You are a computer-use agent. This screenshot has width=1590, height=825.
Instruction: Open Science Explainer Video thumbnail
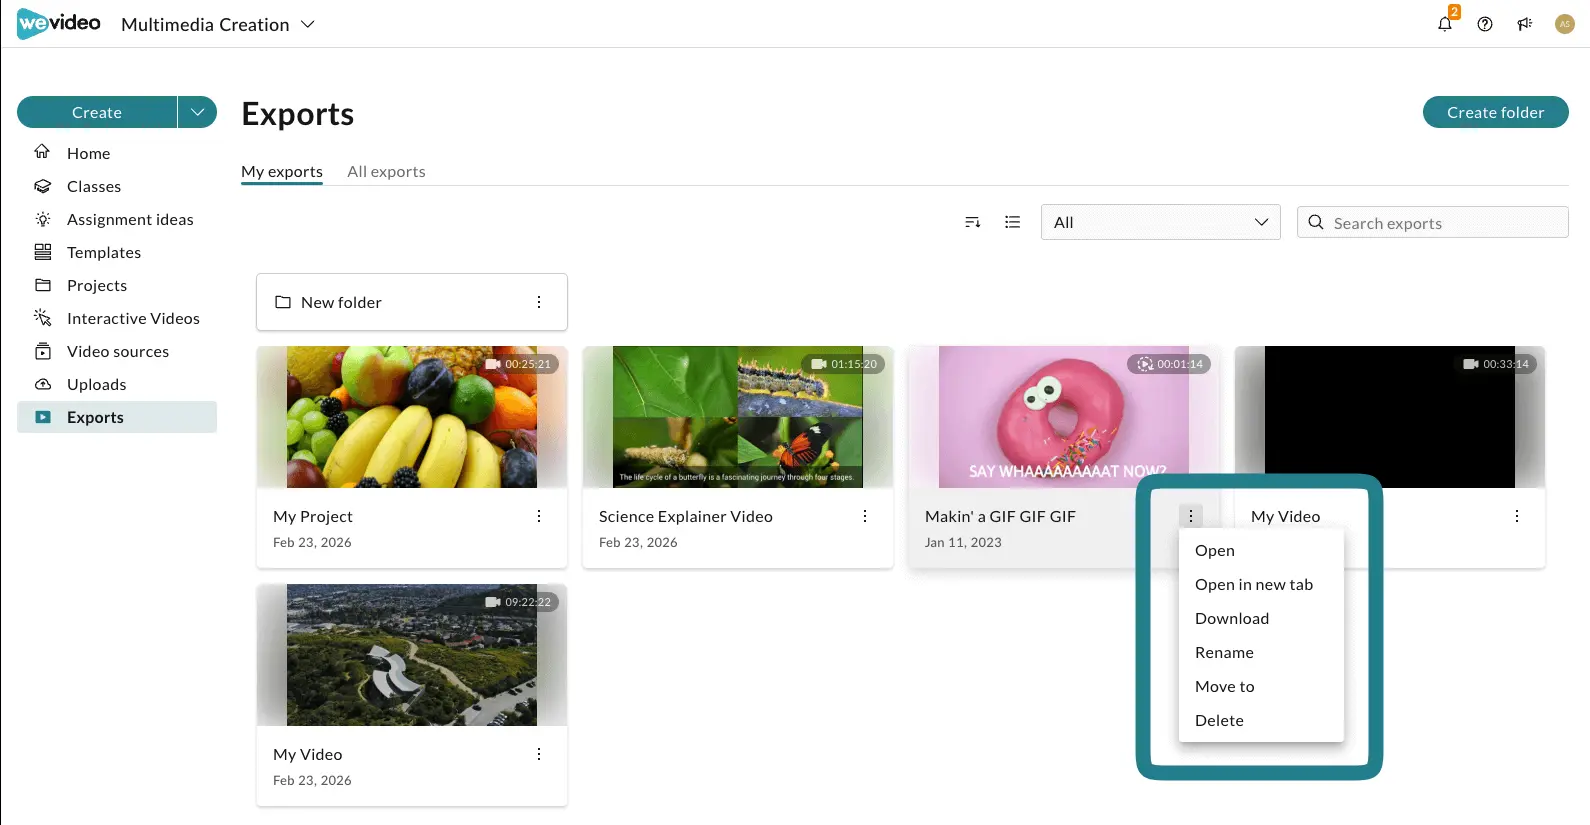(x=738, y=417)
